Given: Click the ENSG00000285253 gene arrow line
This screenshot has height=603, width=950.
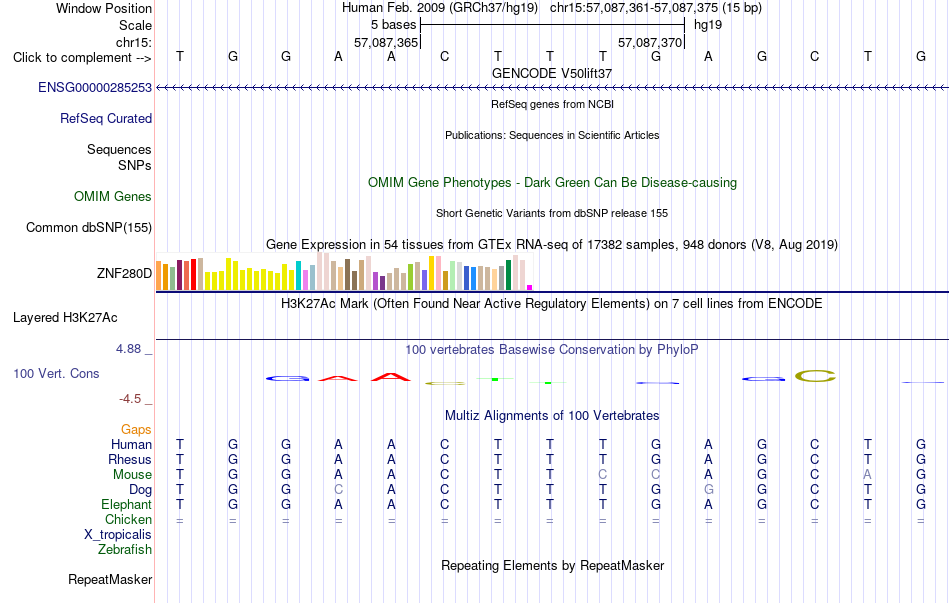Looking at the screenshot, I should (x=552, y=88).
